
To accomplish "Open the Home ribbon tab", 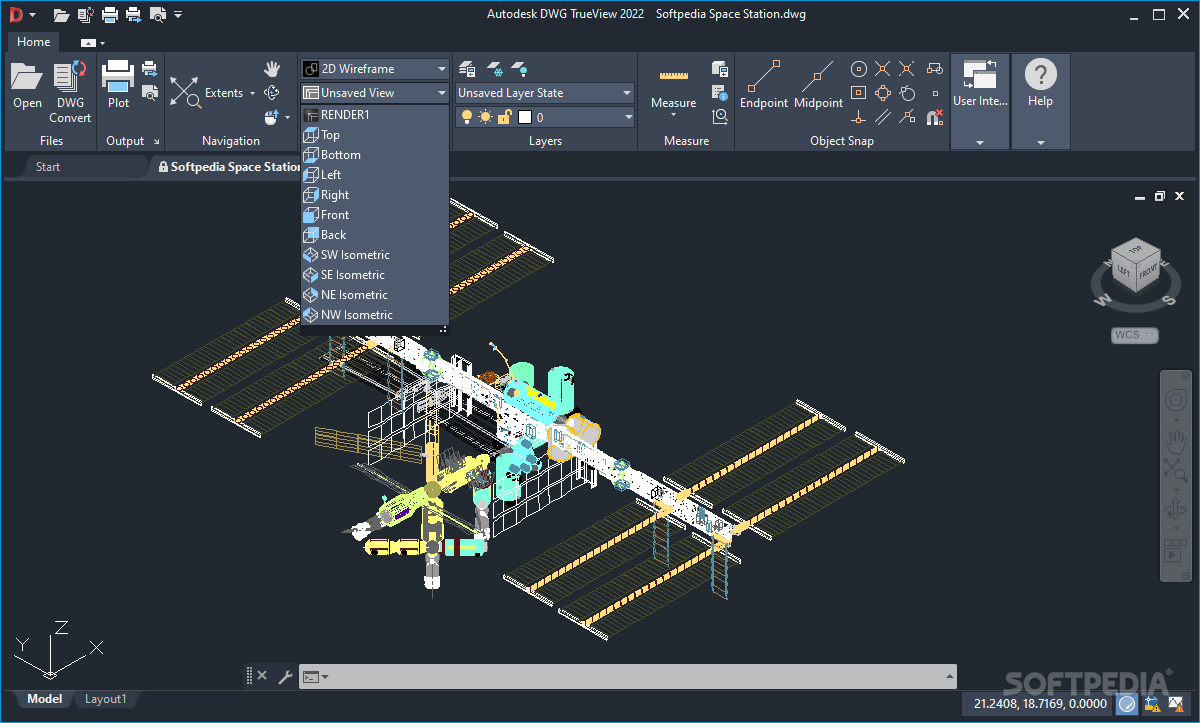I will tap(33, 42).
